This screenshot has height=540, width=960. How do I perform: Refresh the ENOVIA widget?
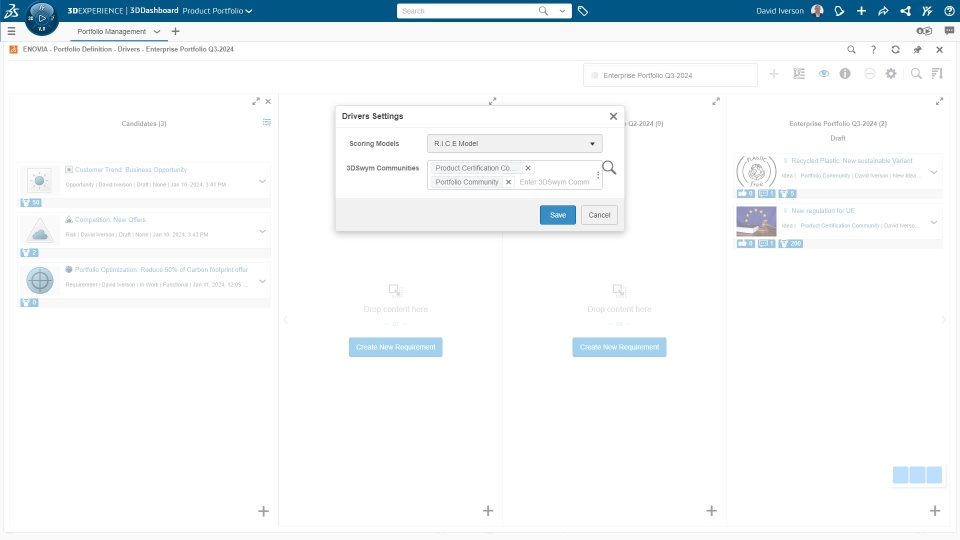895,50
